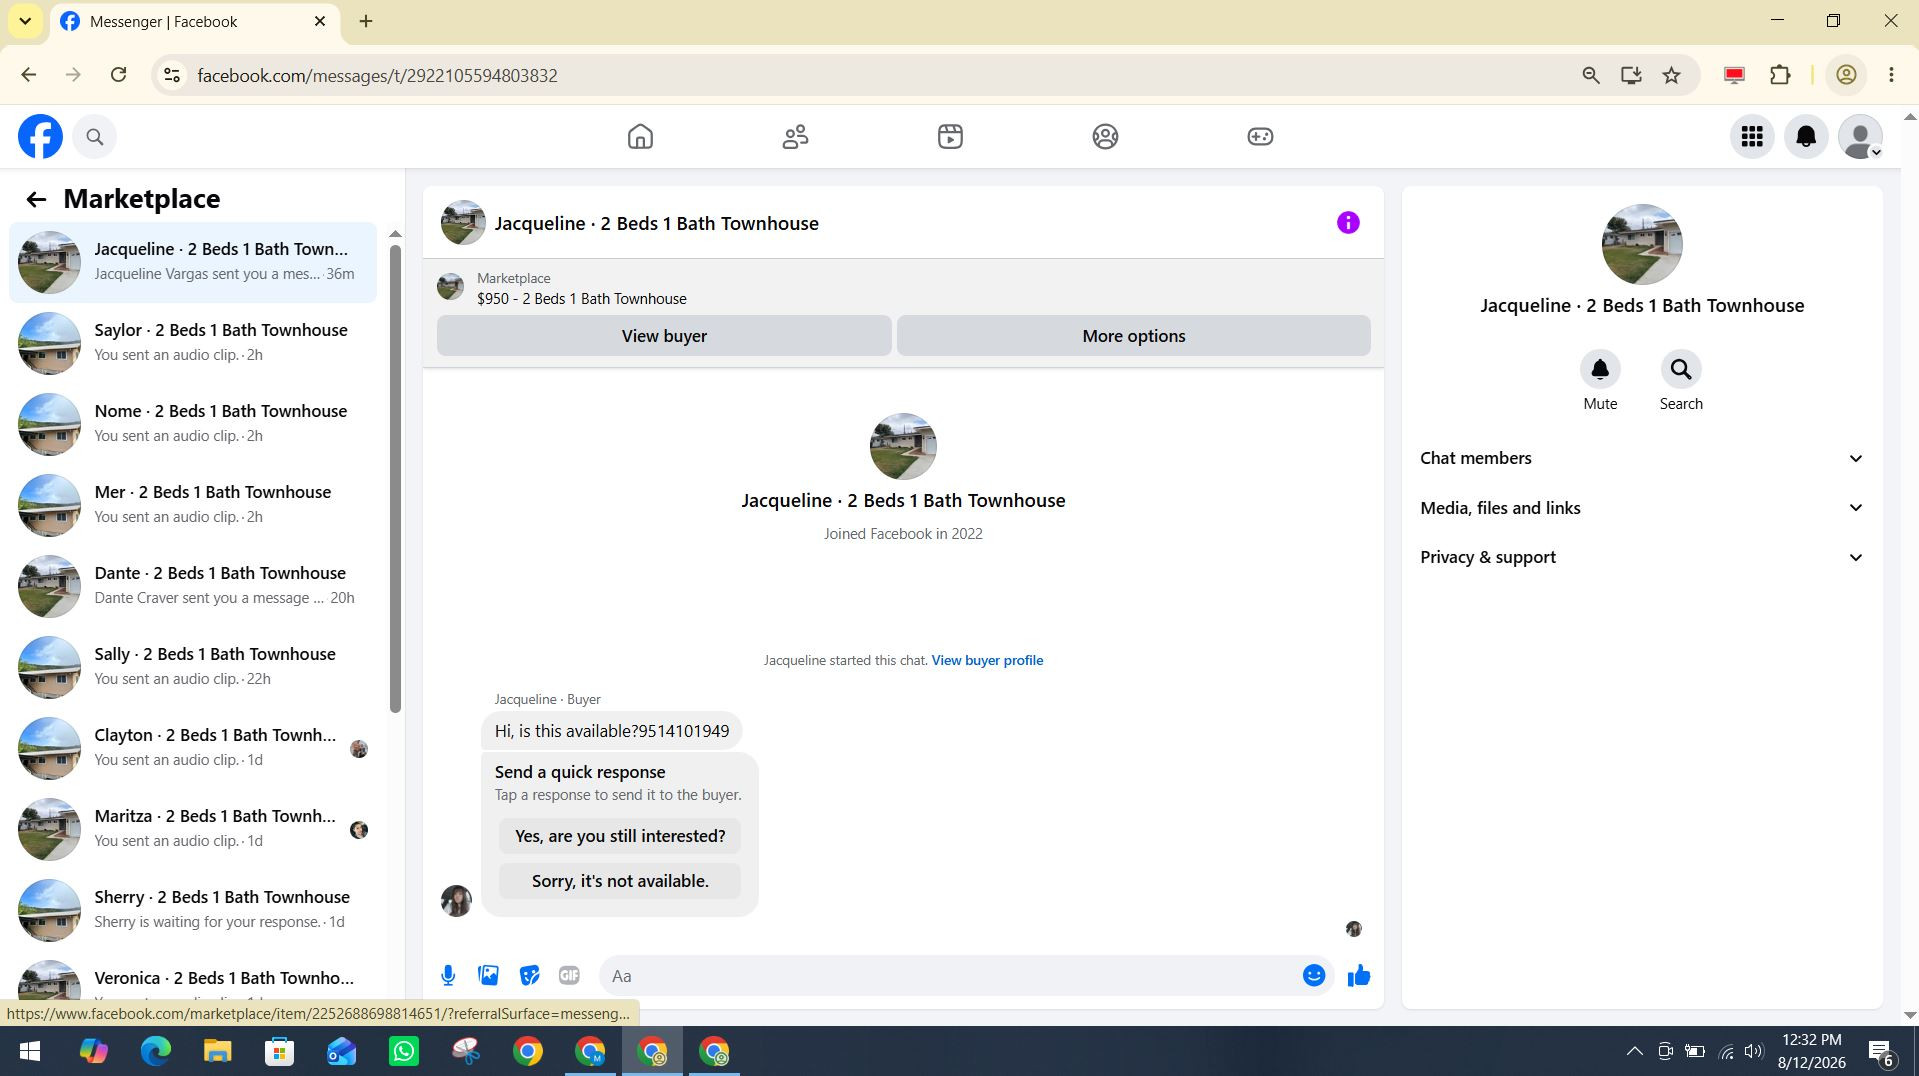Click the Facebook logo

point(40,137)
